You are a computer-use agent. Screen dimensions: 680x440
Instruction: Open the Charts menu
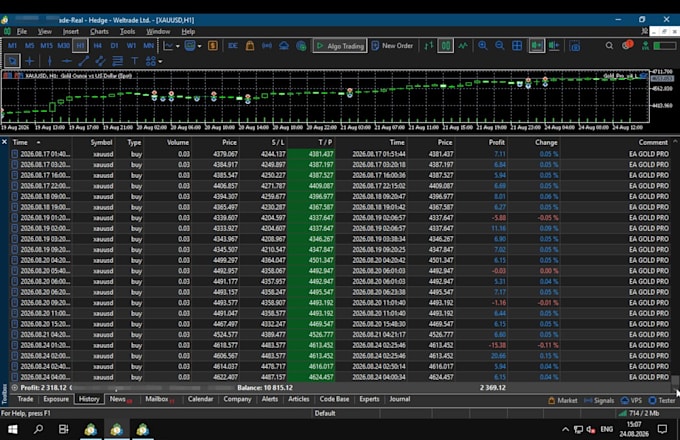pos(99,31)
